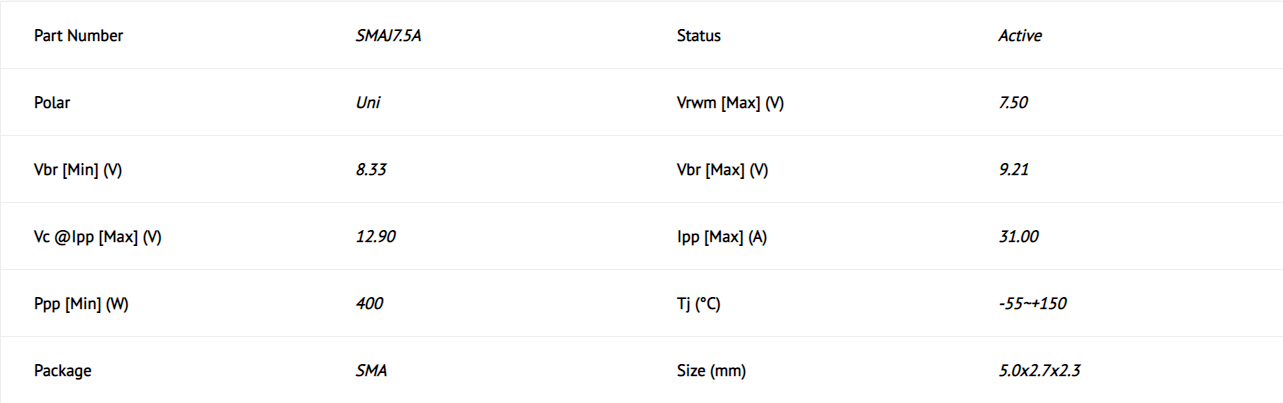Click the Ipp [Max] (A) label
Image resolution: width=1283 pixels, height=403 pixels.
(722, 237)
